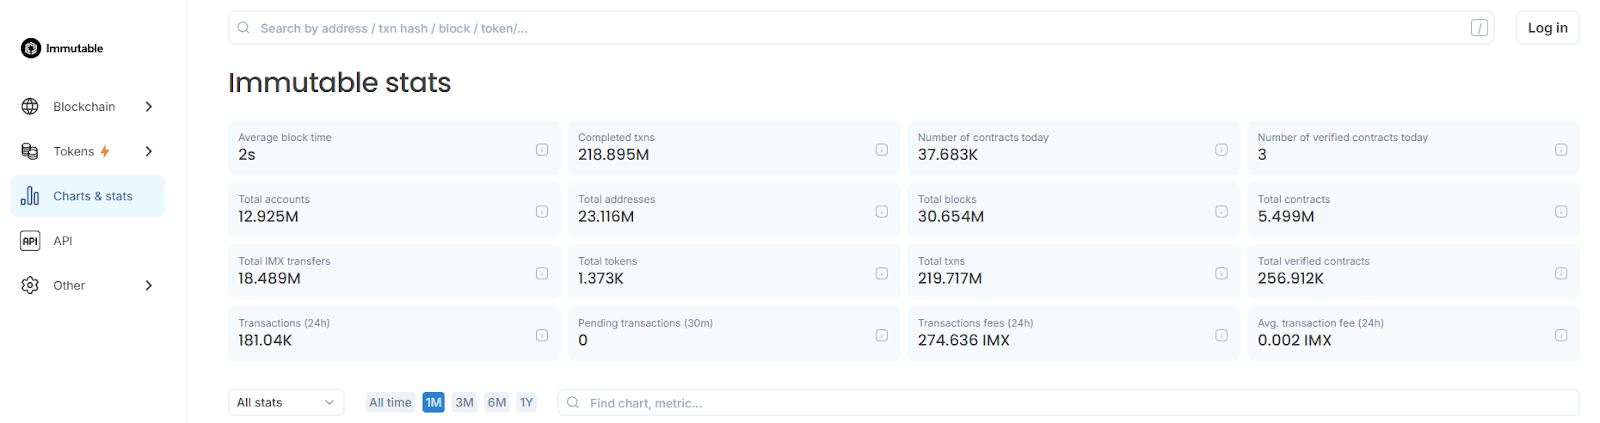Image resolution: width=1600 pixels, height=423 pixels.
Task: Click info icon on Pending transactions card
Action: (x=882, y=336)
